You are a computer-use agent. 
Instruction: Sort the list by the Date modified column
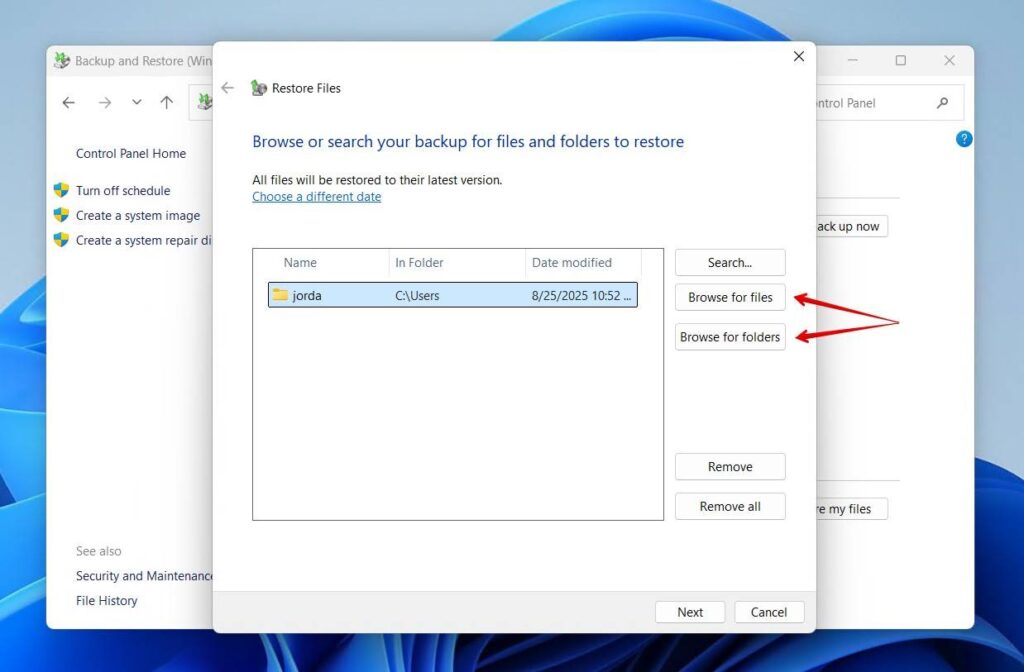tap(573, 262)
